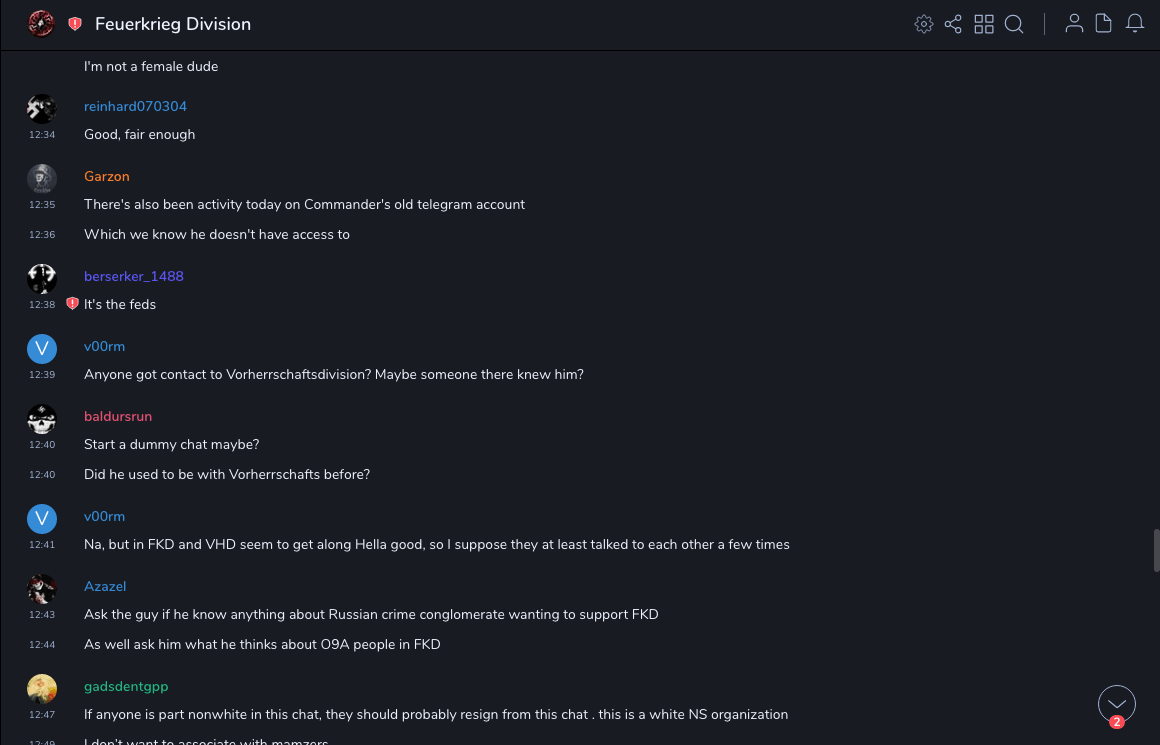Click the red warning flag on 12:38 message
Image resolution: width=1160 pixels, height=745 pixels.
pos(72,304)
